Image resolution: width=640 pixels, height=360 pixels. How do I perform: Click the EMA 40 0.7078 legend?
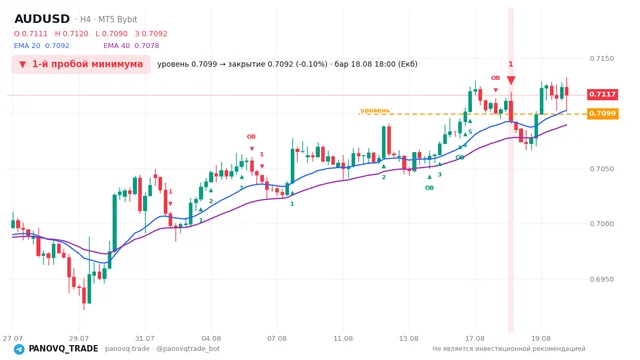(131, 46)
